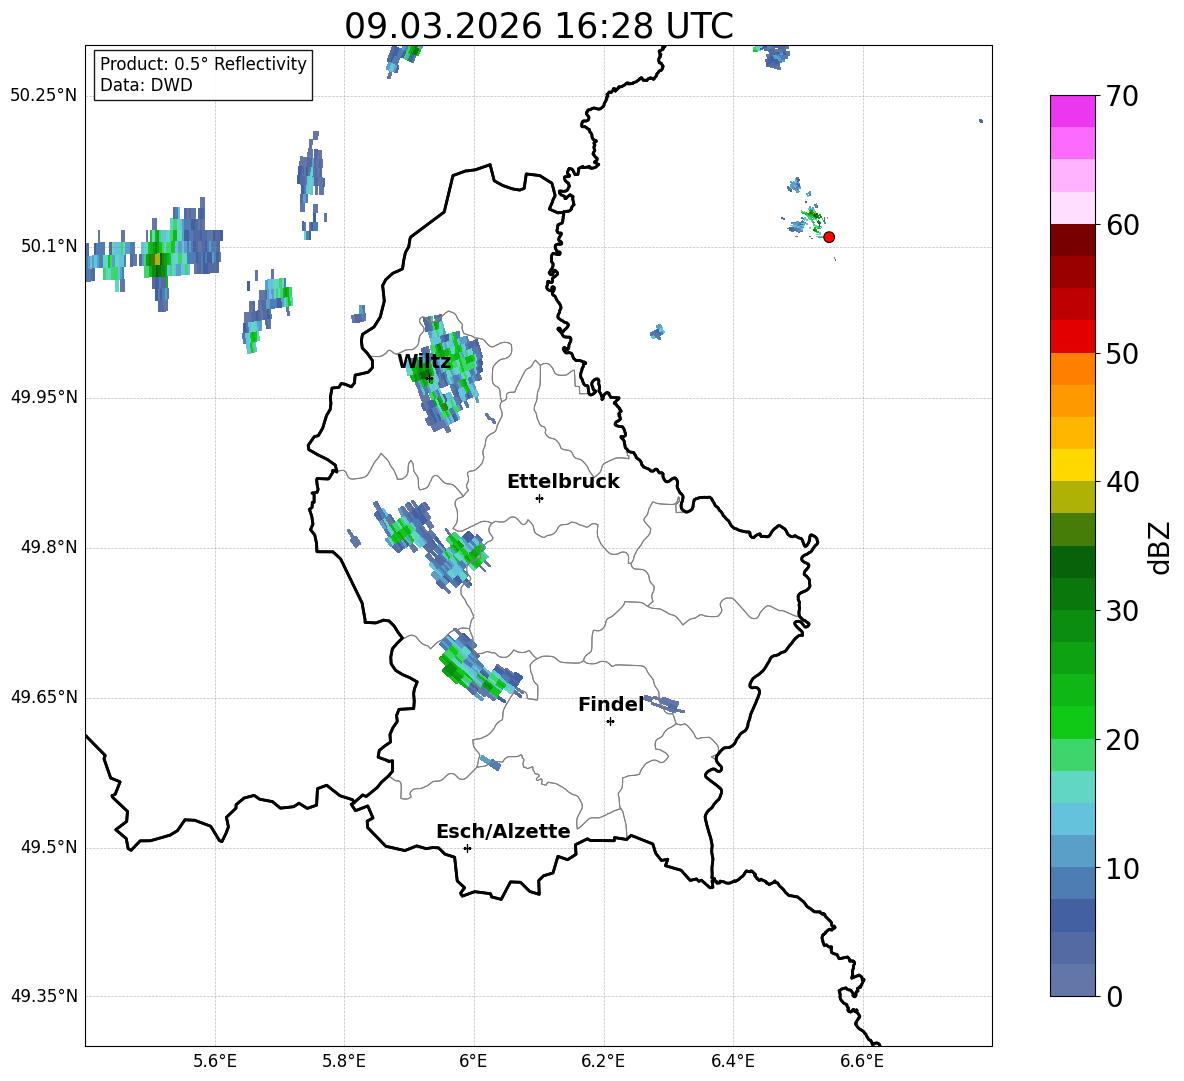The image size is (1184, 1081).
Task: Pick the magenta swatch at colorbar top
Action: (1073, 110)
